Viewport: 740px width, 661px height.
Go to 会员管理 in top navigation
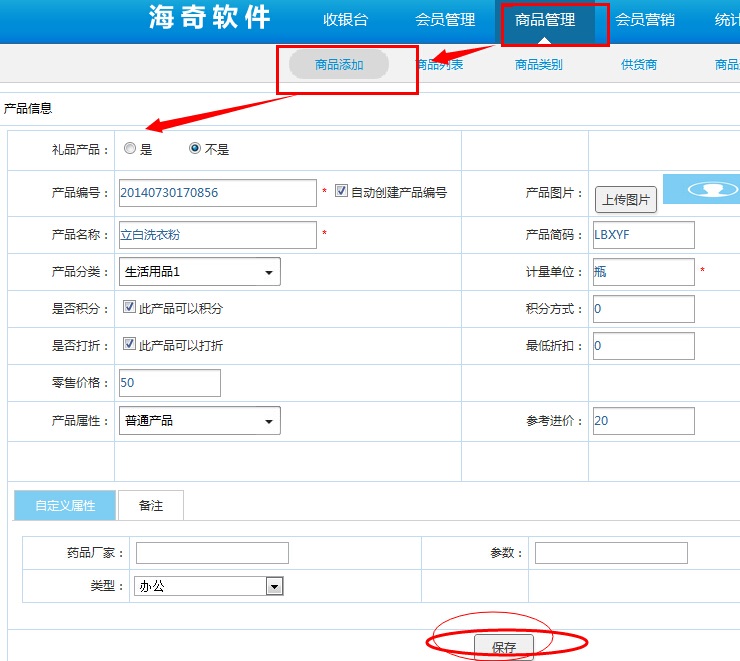[445, 20]
